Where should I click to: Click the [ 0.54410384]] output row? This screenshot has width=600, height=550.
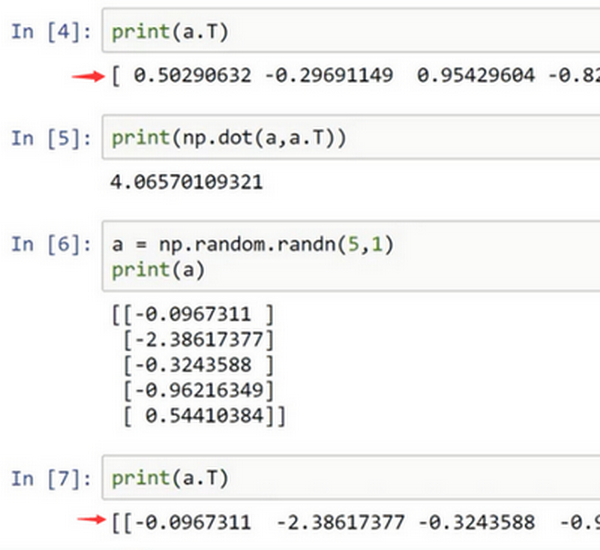pos(204,416)
